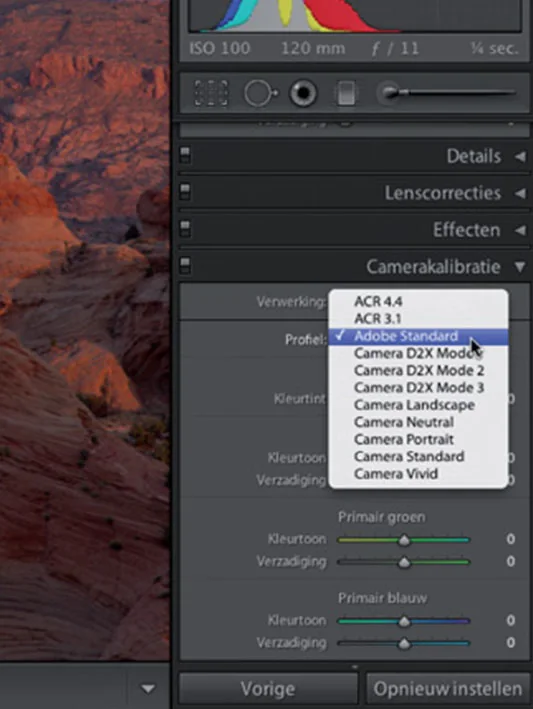Screen dimensions: 533x709
Task: Choose Camera D2X Mode 3 profile
Action: (x=418, y=388)
